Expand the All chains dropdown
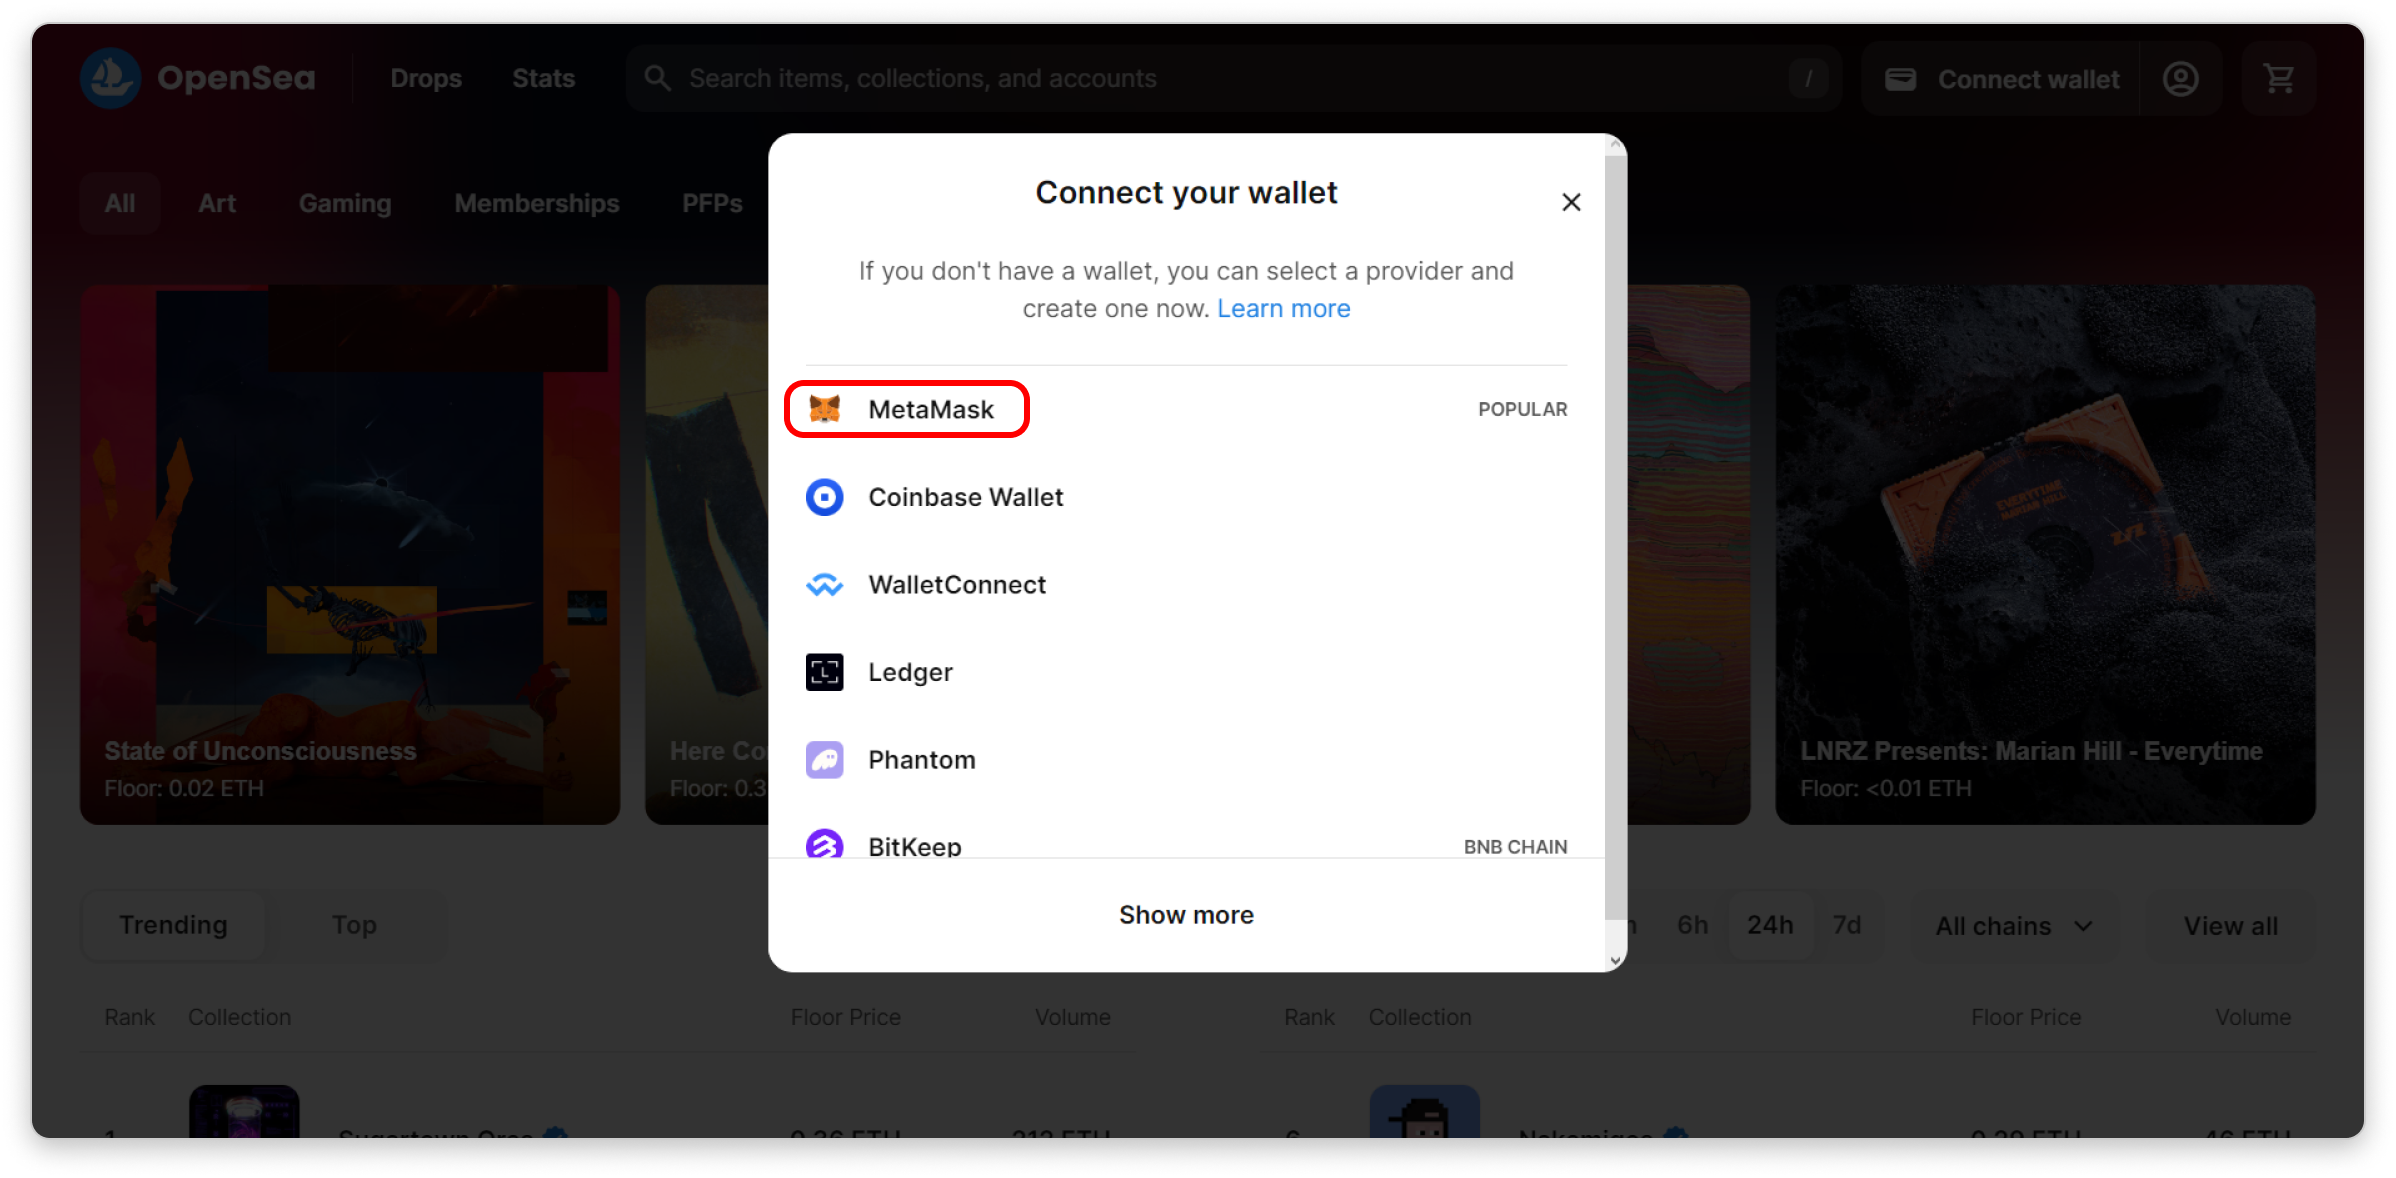The image size is (2396, 1178). (x=2014, y=926)
